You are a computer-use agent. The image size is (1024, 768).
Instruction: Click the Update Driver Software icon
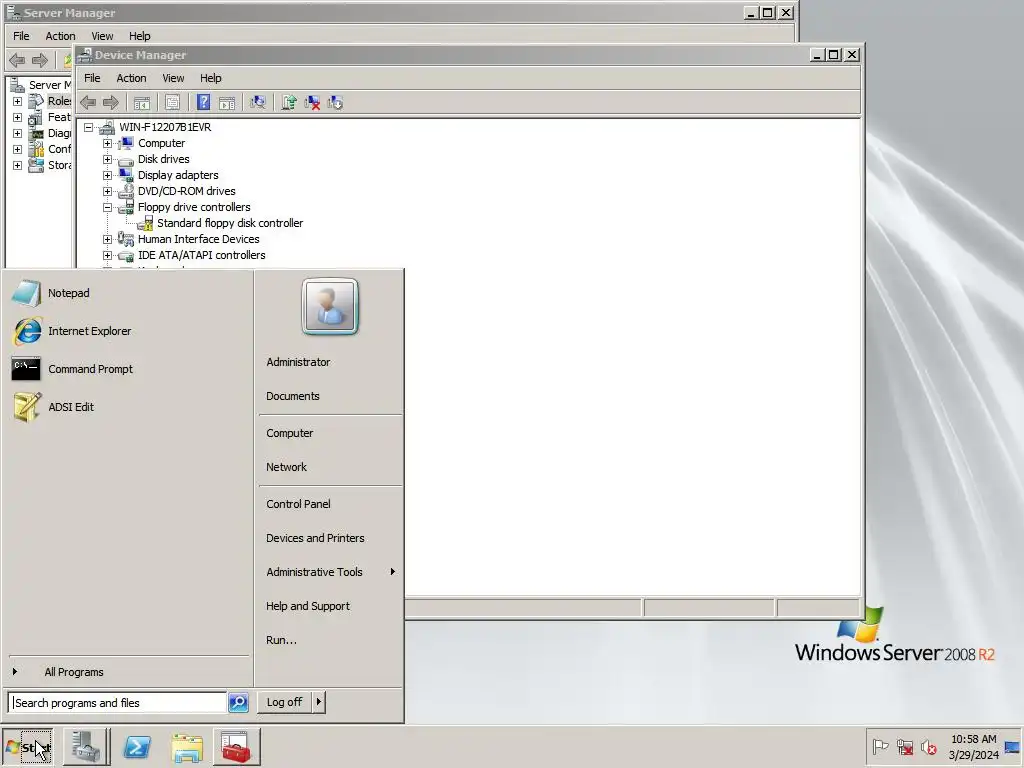(x=289, y=103)
